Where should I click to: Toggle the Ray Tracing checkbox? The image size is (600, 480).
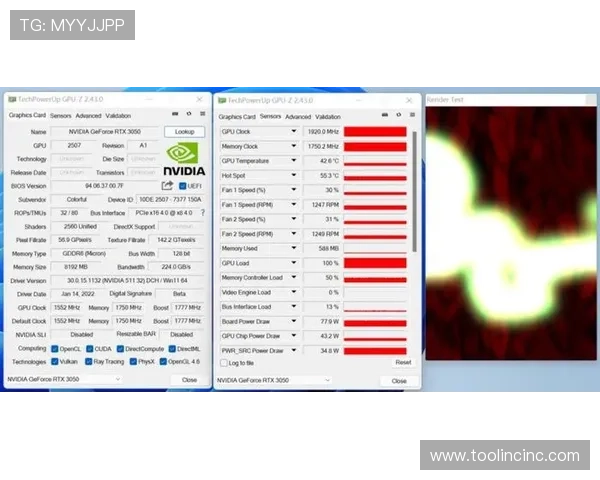[x=88, y=361]
